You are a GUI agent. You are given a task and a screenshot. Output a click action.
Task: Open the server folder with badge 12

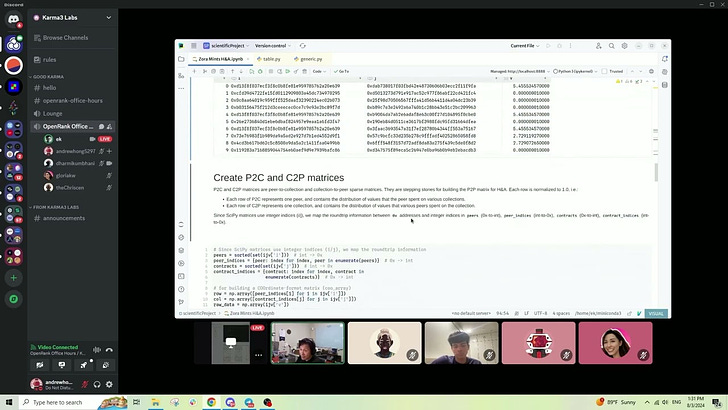(13, 171)
